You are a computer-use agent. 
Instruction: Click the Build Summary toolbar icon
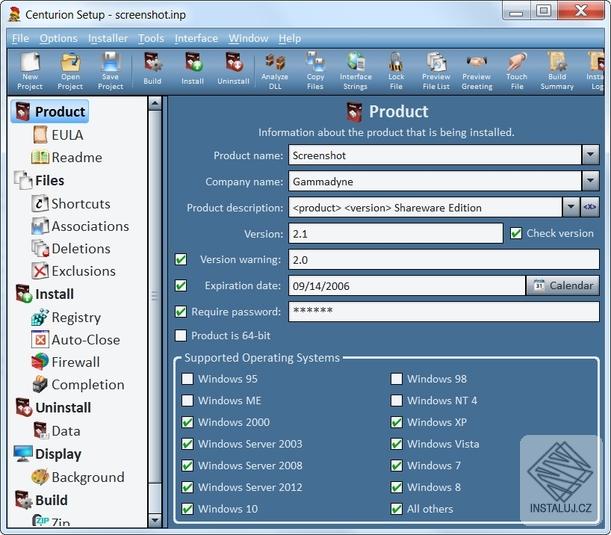click(557, 72)
